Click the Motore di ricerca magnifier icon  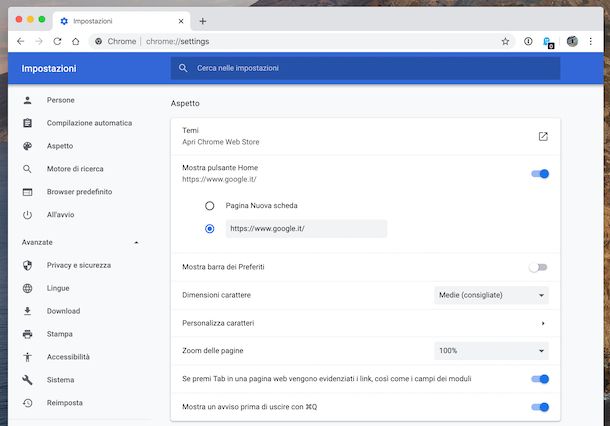pyautogui.click(x=27, y=169)
